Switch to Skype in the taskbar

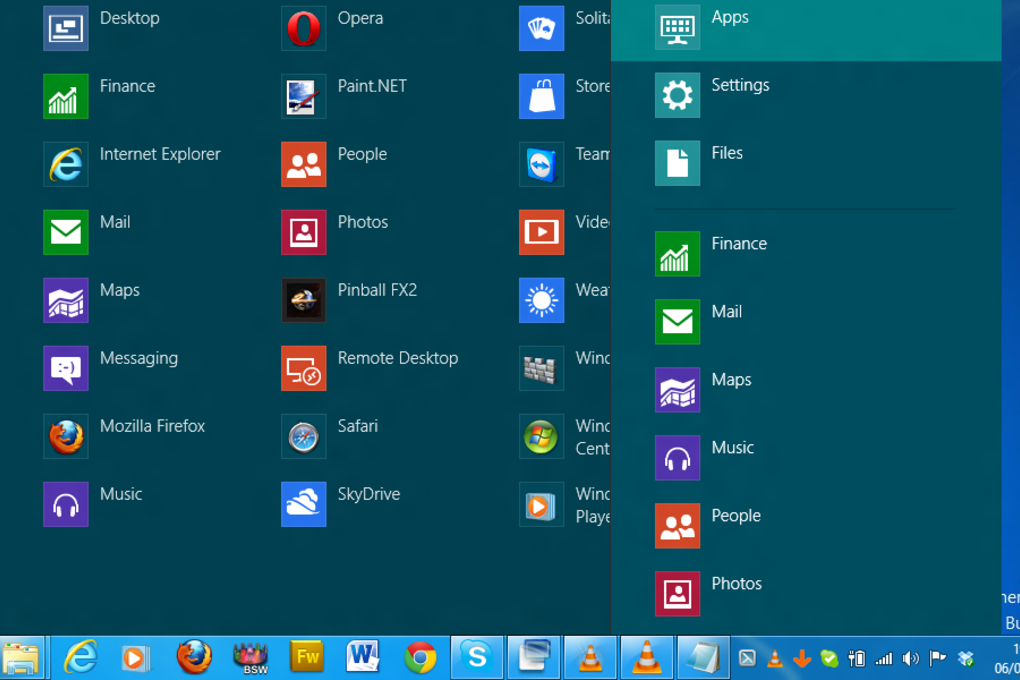tap(477, 658)
